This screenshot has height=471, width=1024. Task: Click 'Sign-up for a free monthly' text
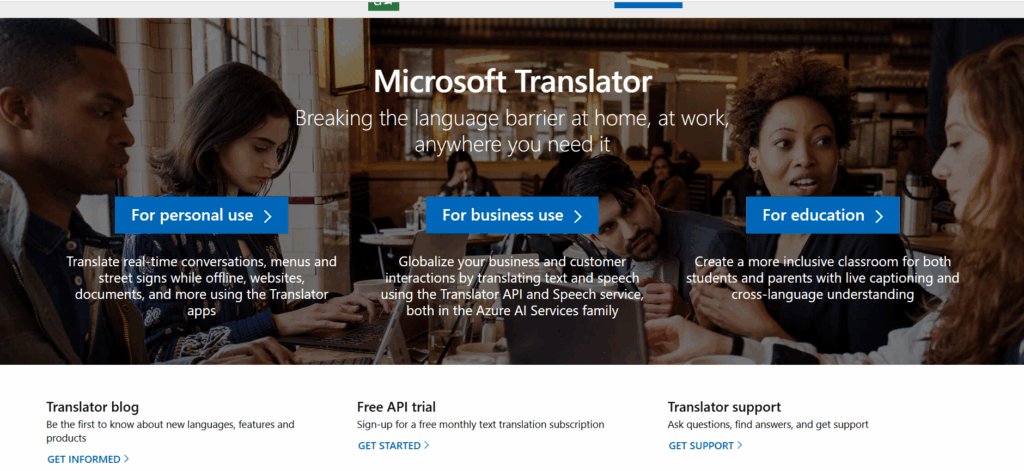point(481,425)
